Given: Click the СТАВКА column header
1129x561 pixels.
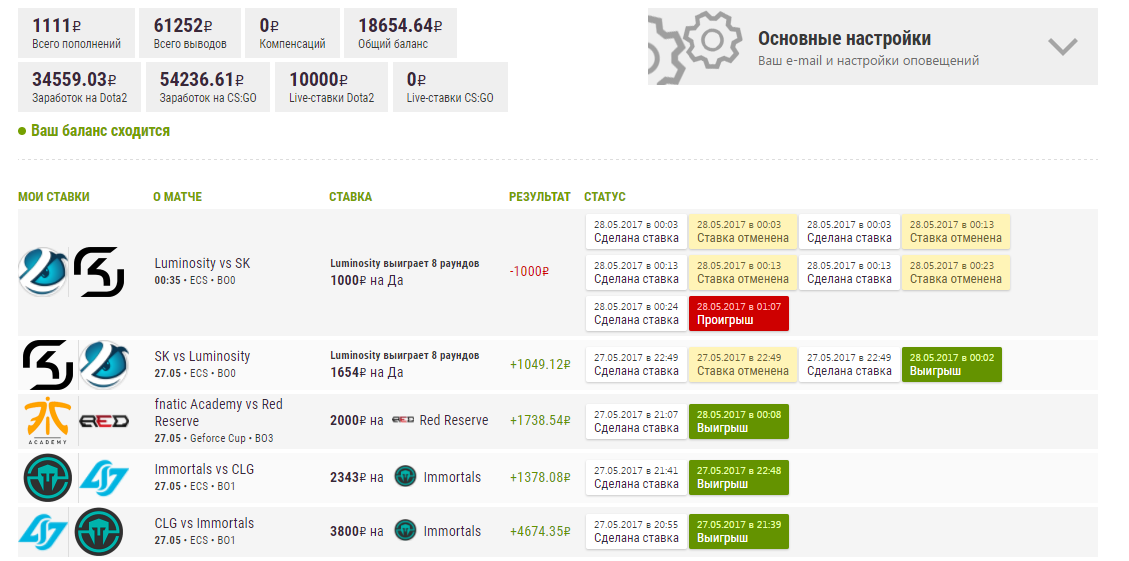Looking at the screenshot, I should click(351, 197).
